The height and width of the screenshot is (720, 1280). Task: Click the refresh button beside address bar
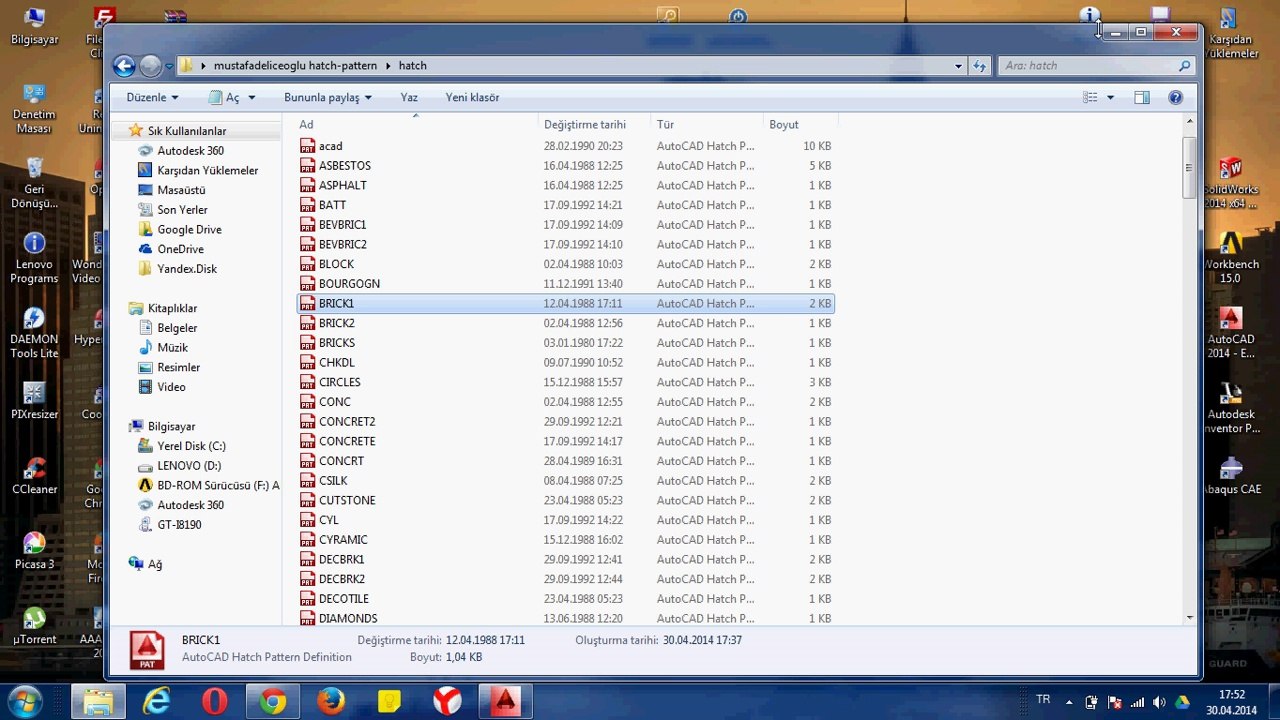click(x=980, y=66)
